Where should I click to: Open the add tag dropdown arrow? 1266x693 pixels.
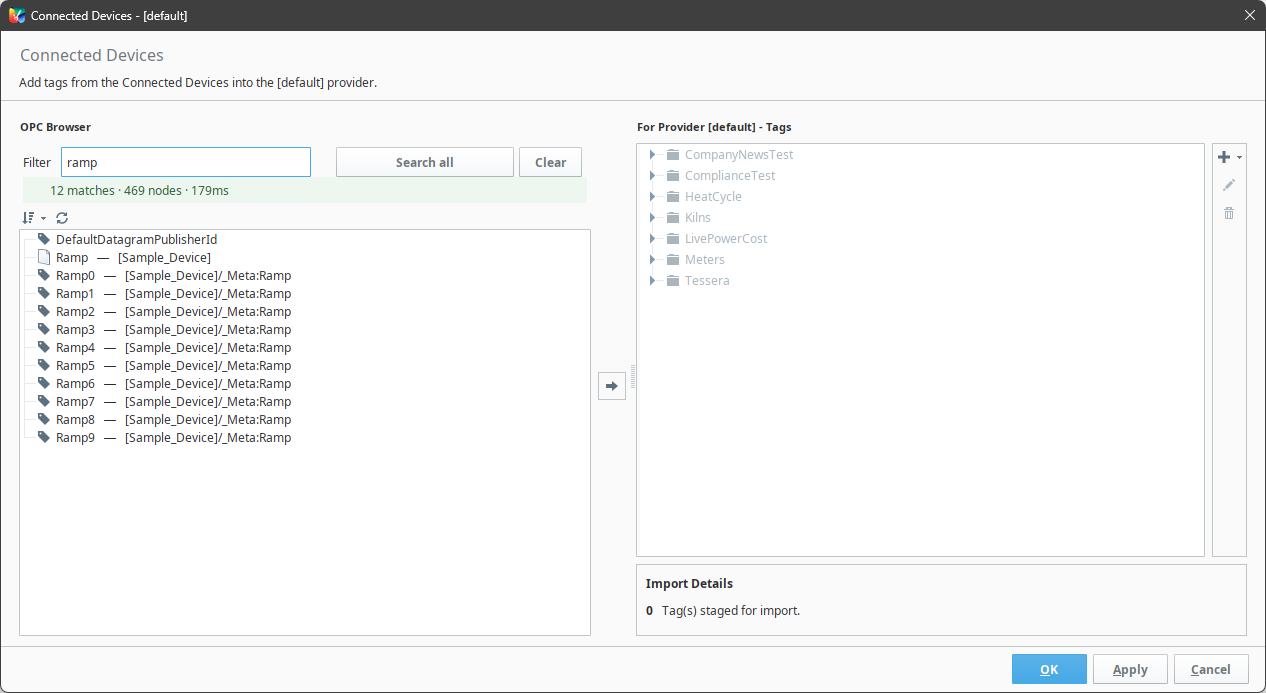(1240, 158)
